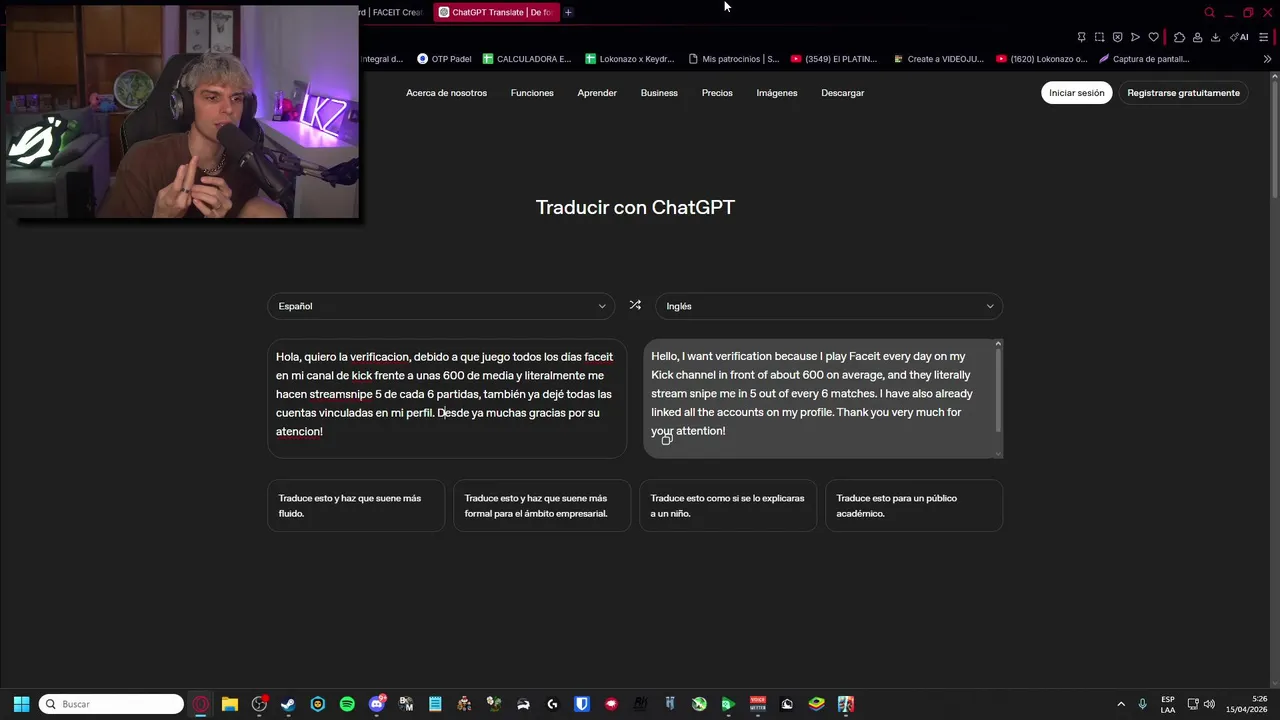
Task: Click the Descargar navigation link
Action: pos(843,93)
